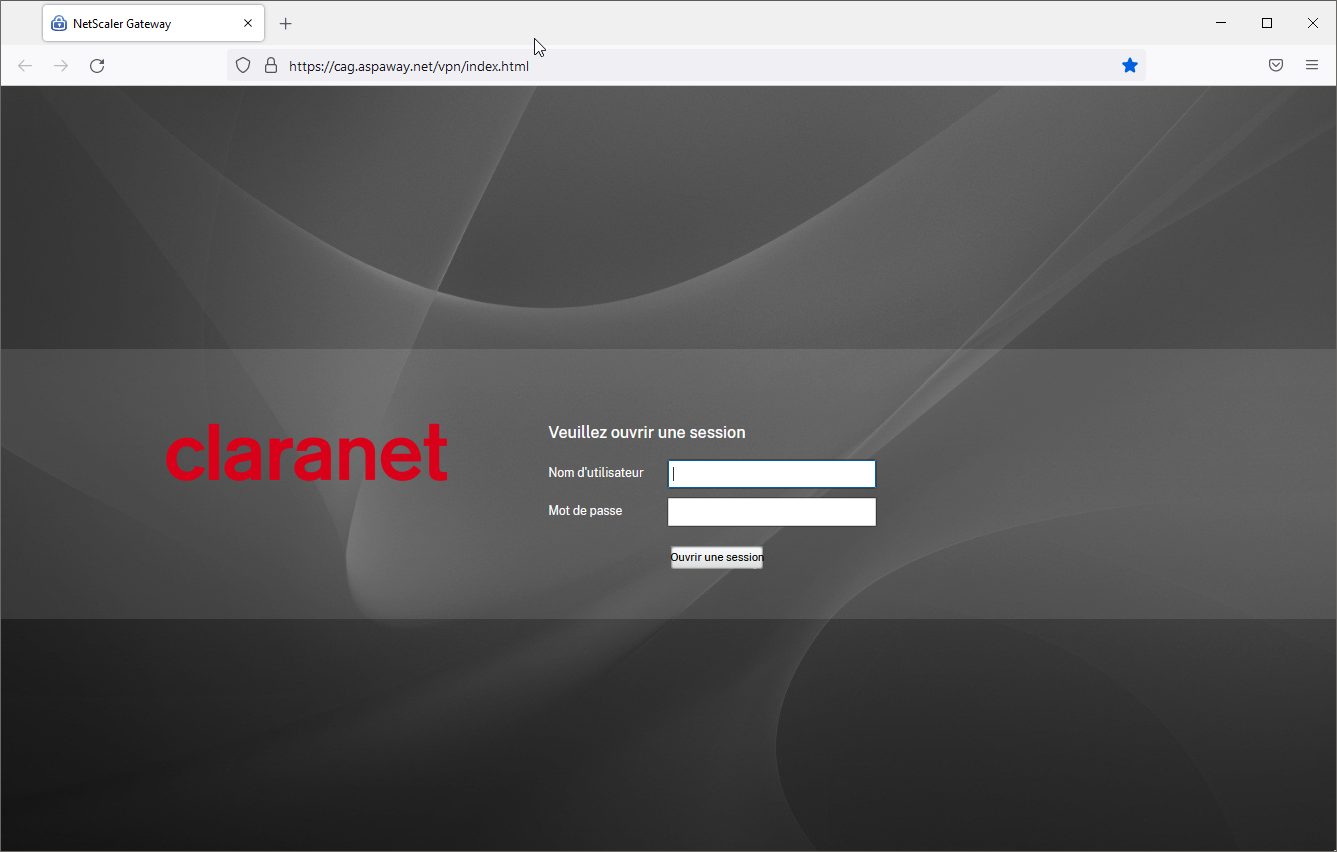Open the shield tracking protection icon

pyautogui.click(x=243, y=66)
